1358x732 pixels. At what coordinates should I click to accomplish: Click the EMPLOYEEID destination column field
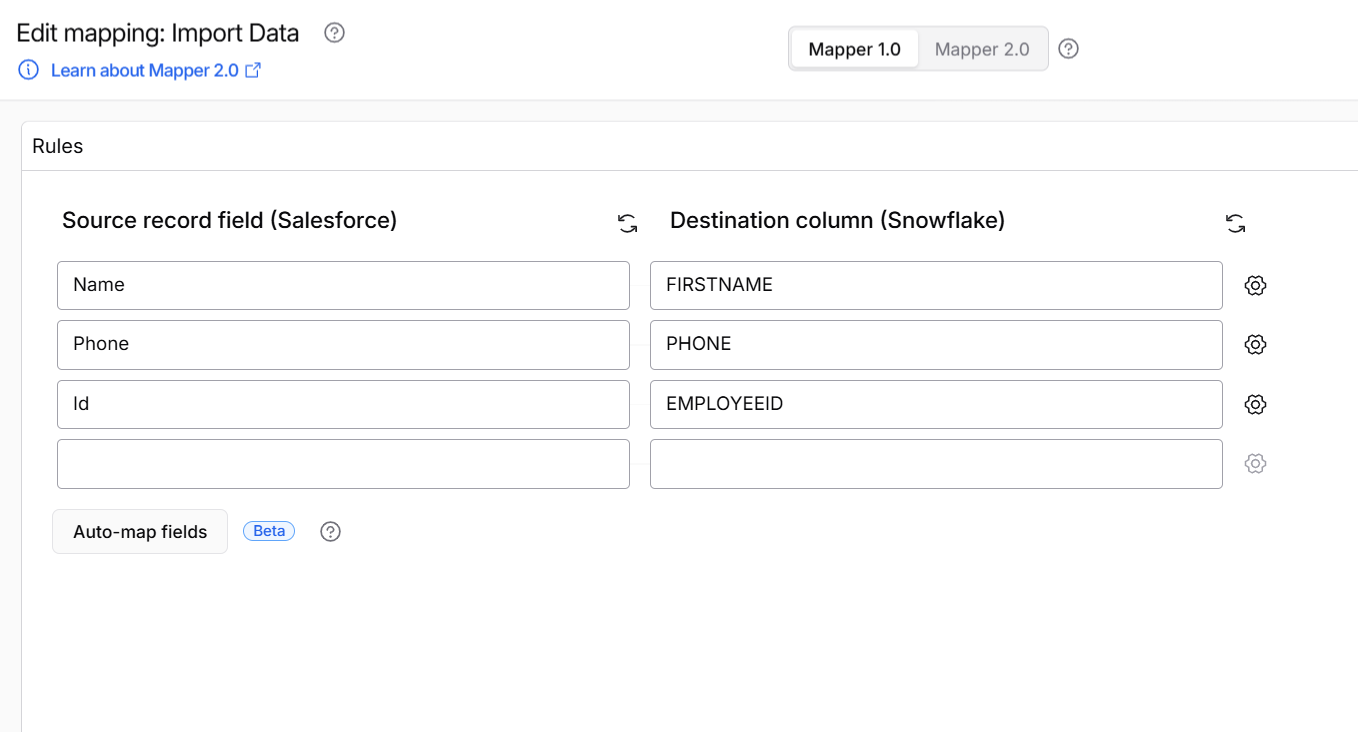coord(935,405)
